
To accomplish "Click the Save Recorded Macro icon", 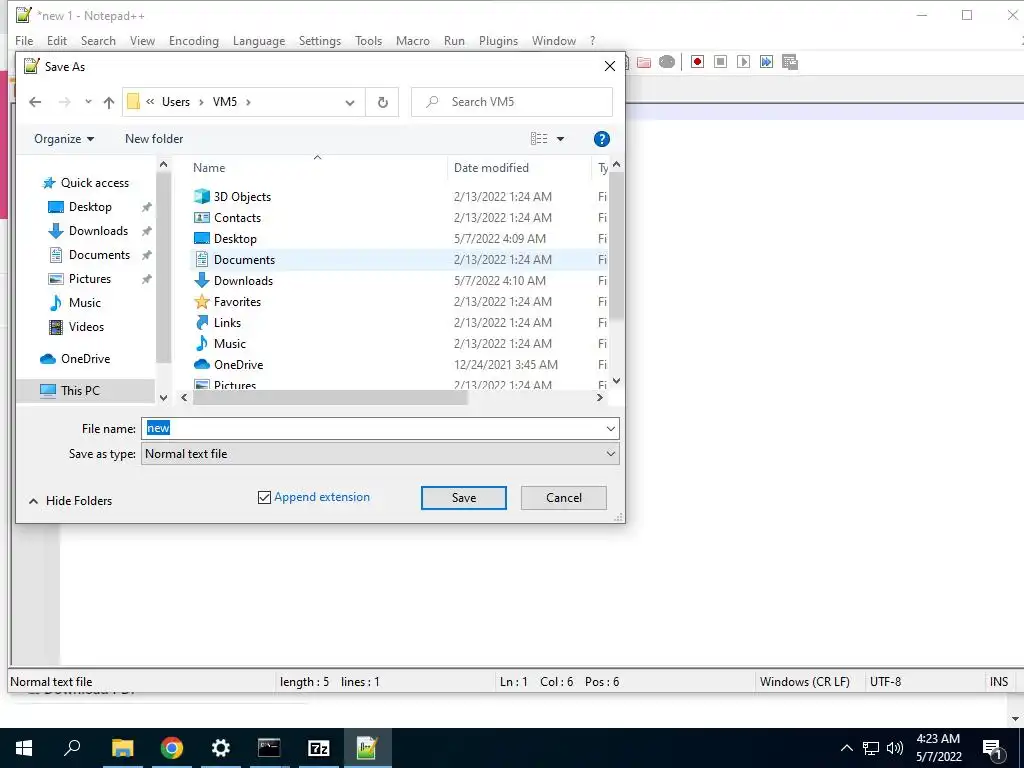I will (x=790, y=62).
